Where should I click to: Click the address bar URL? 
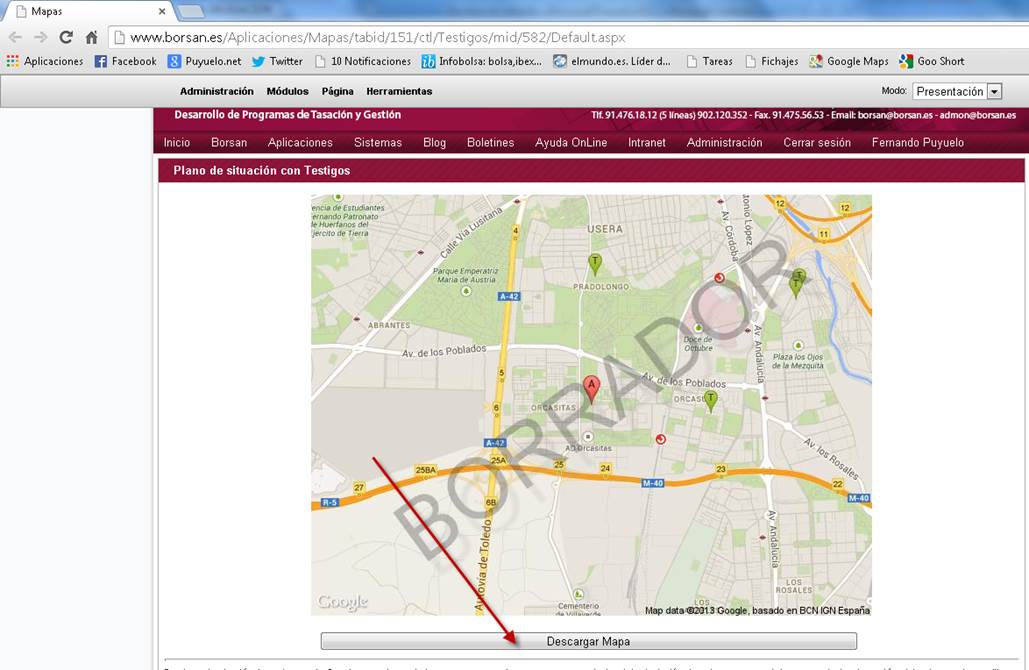coord(377,37)
